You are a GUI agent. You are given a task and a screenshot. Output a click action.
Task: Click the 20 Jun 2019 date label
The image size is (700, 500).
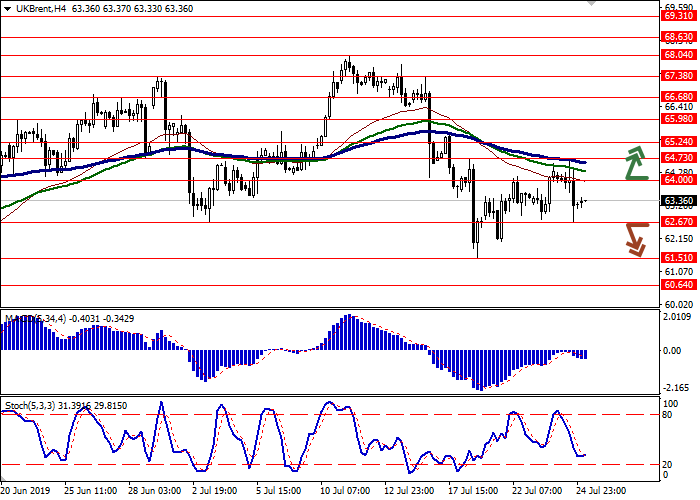pyautogui.click(x=22, y=491)
